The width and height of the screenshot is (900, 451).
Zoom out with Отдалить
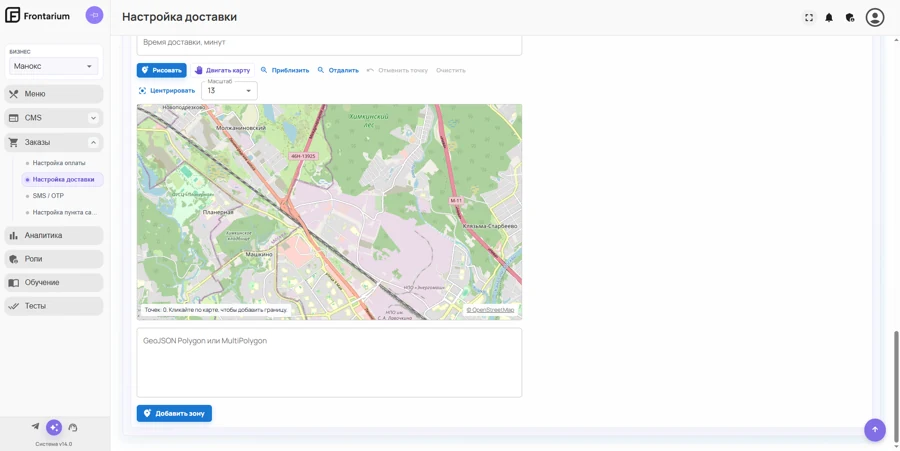338,70
